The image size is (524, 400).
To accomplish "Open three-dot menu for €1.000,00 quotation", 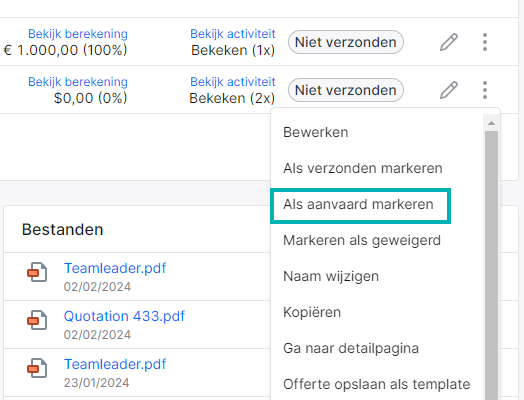I will pyautogui.click(x=485, y=42).
